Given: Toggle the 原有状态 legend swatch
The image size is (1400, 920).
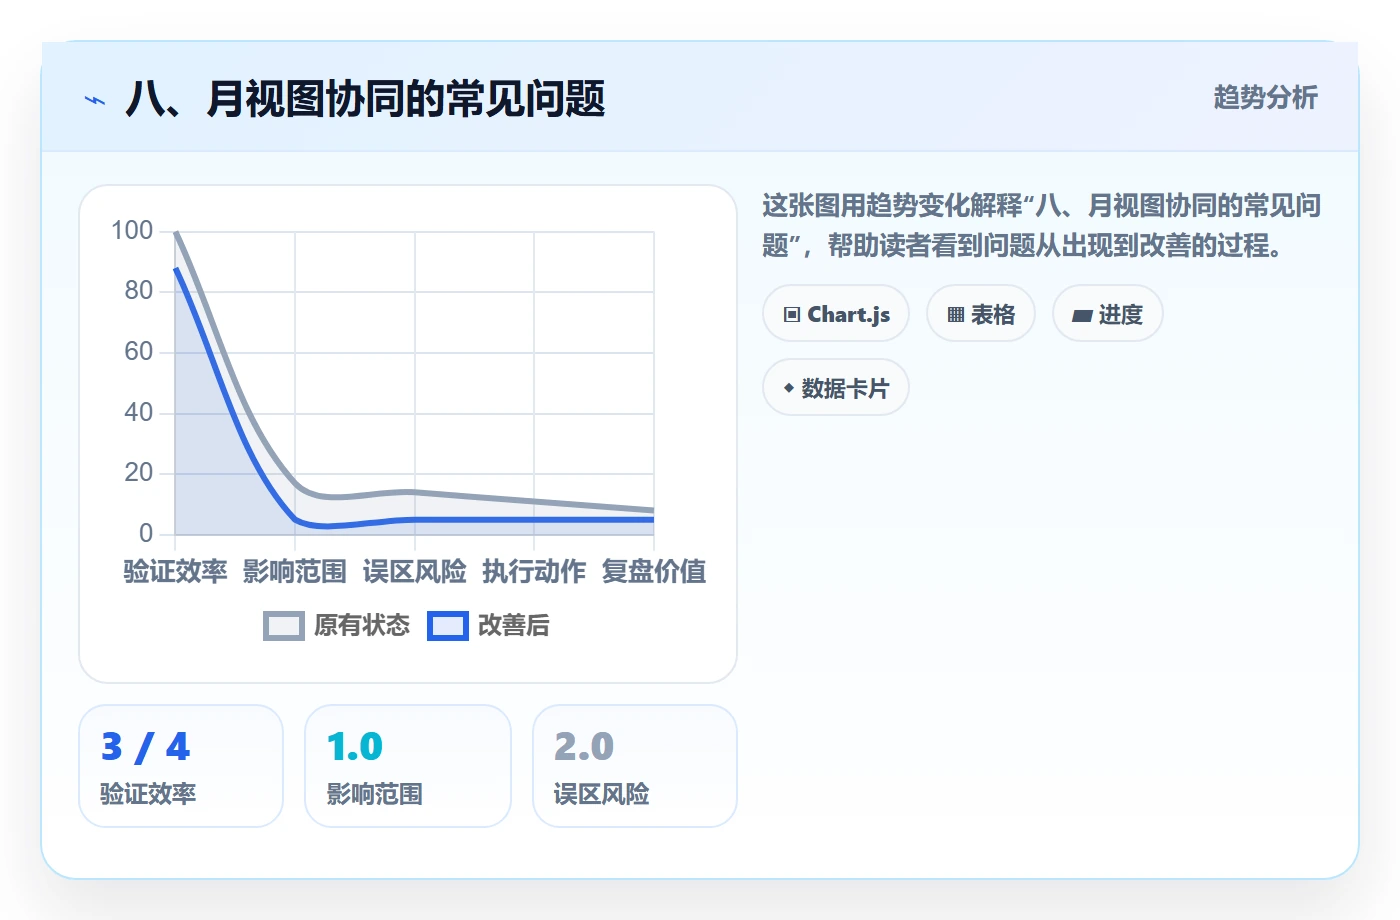Looking at the screenshot, I should 284,626.
